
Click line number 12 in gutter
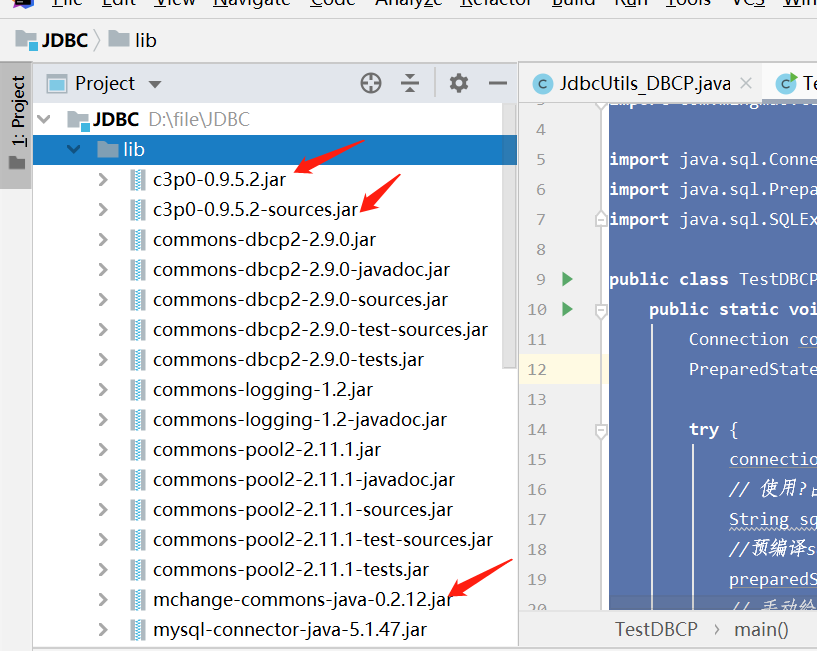[x=537, y=370]
